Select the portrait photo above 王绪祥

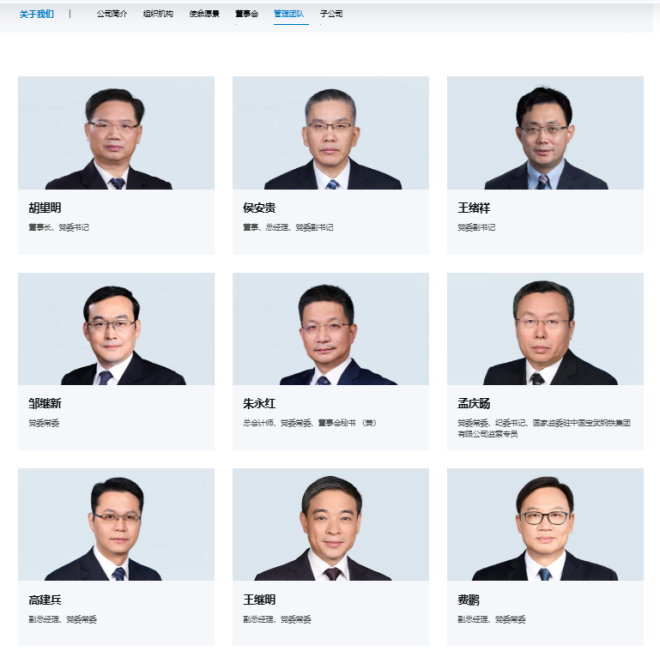(x=545, y=133)
